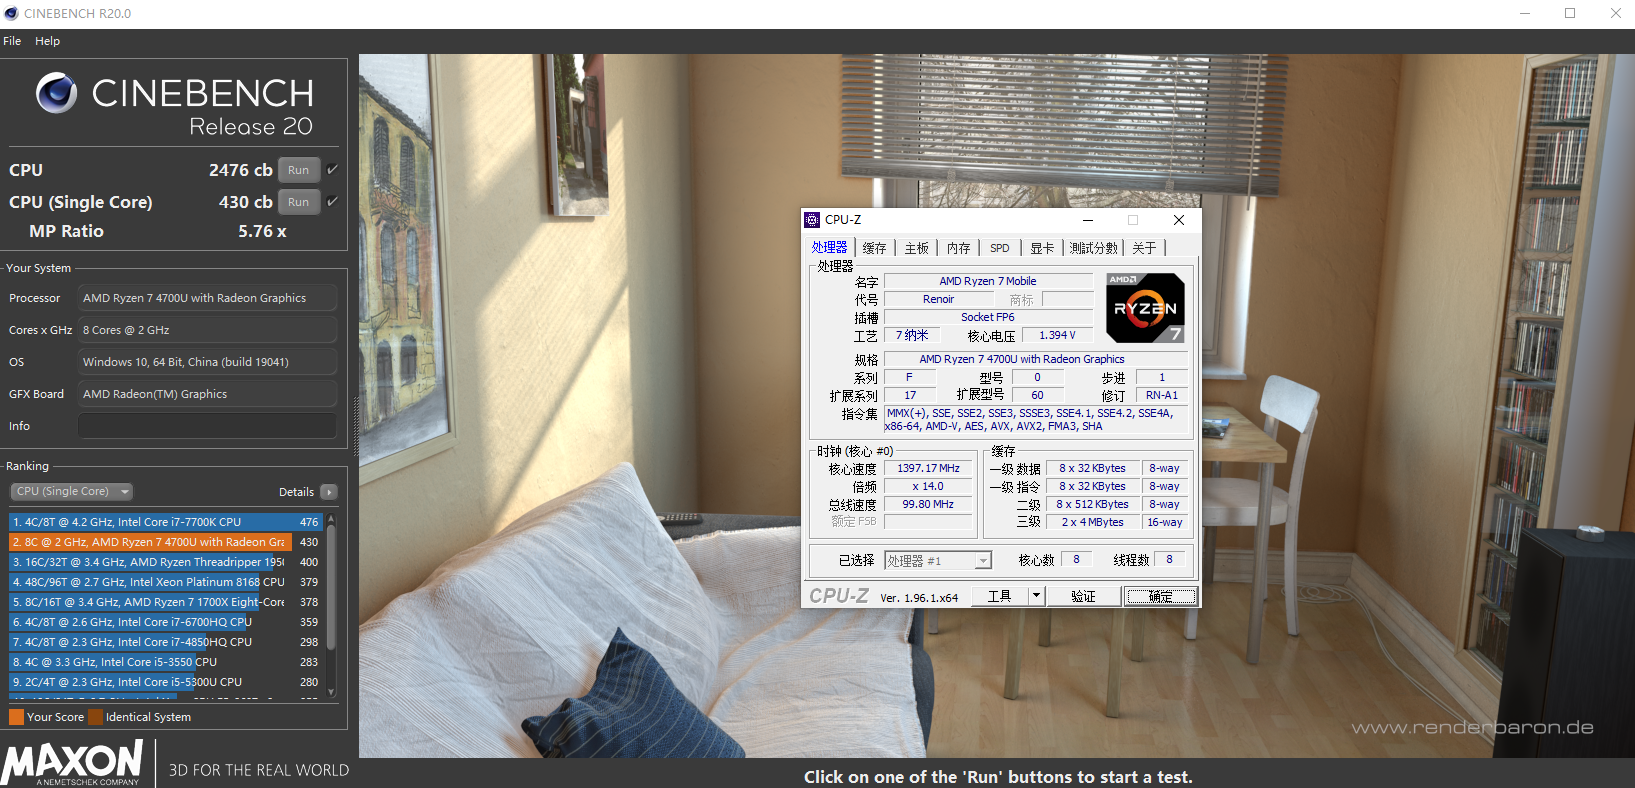Switch to the 内存 tab in CPU-Z
This screenshot has height=788, width=1635.
click(958, 248)
